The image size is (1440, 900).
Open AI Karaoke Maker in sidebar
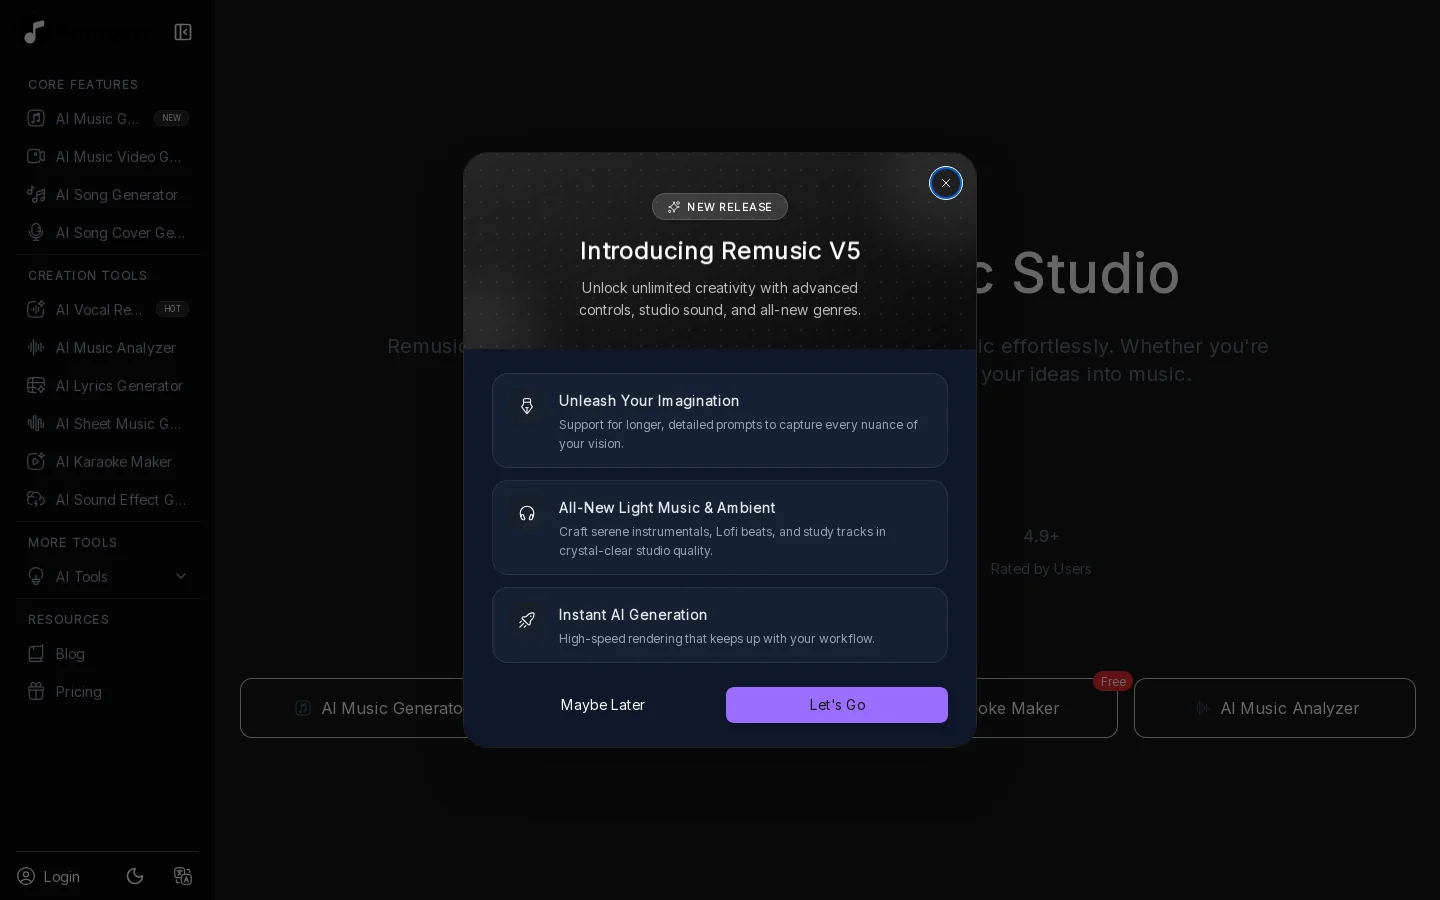107,461
